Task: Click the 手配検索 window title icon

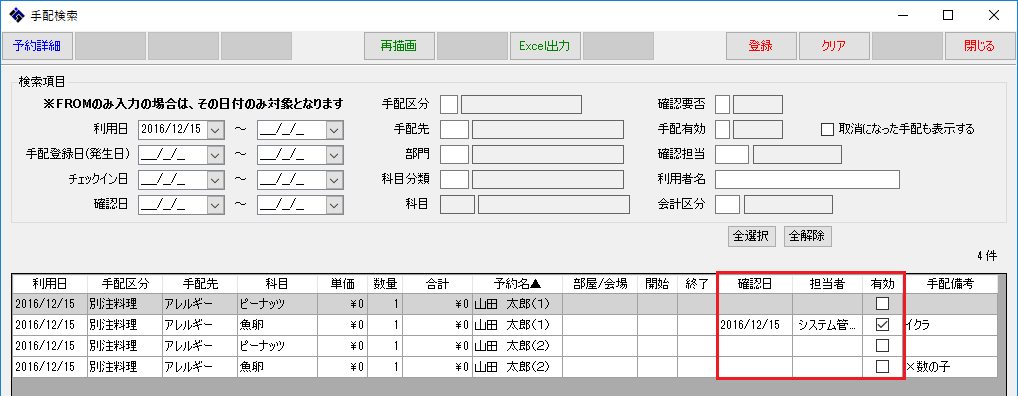Action: click(17, 14)
